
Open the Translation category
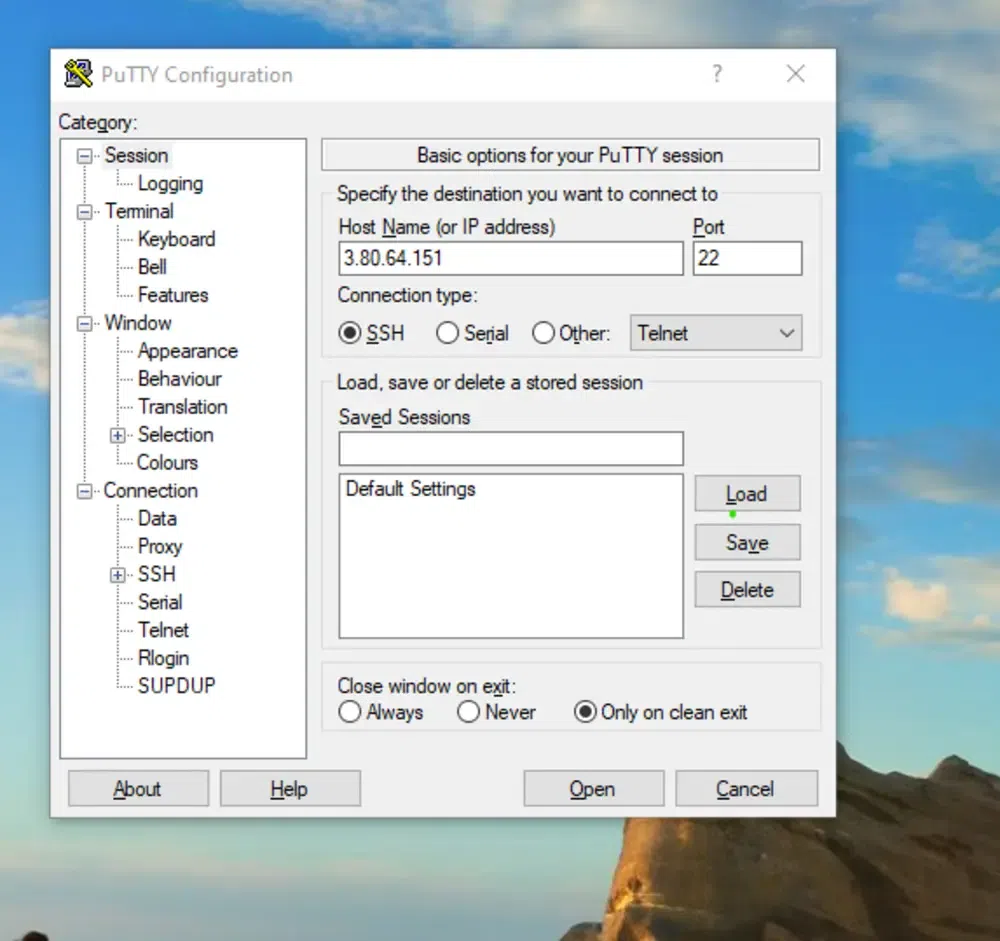(x=182, y=407)
